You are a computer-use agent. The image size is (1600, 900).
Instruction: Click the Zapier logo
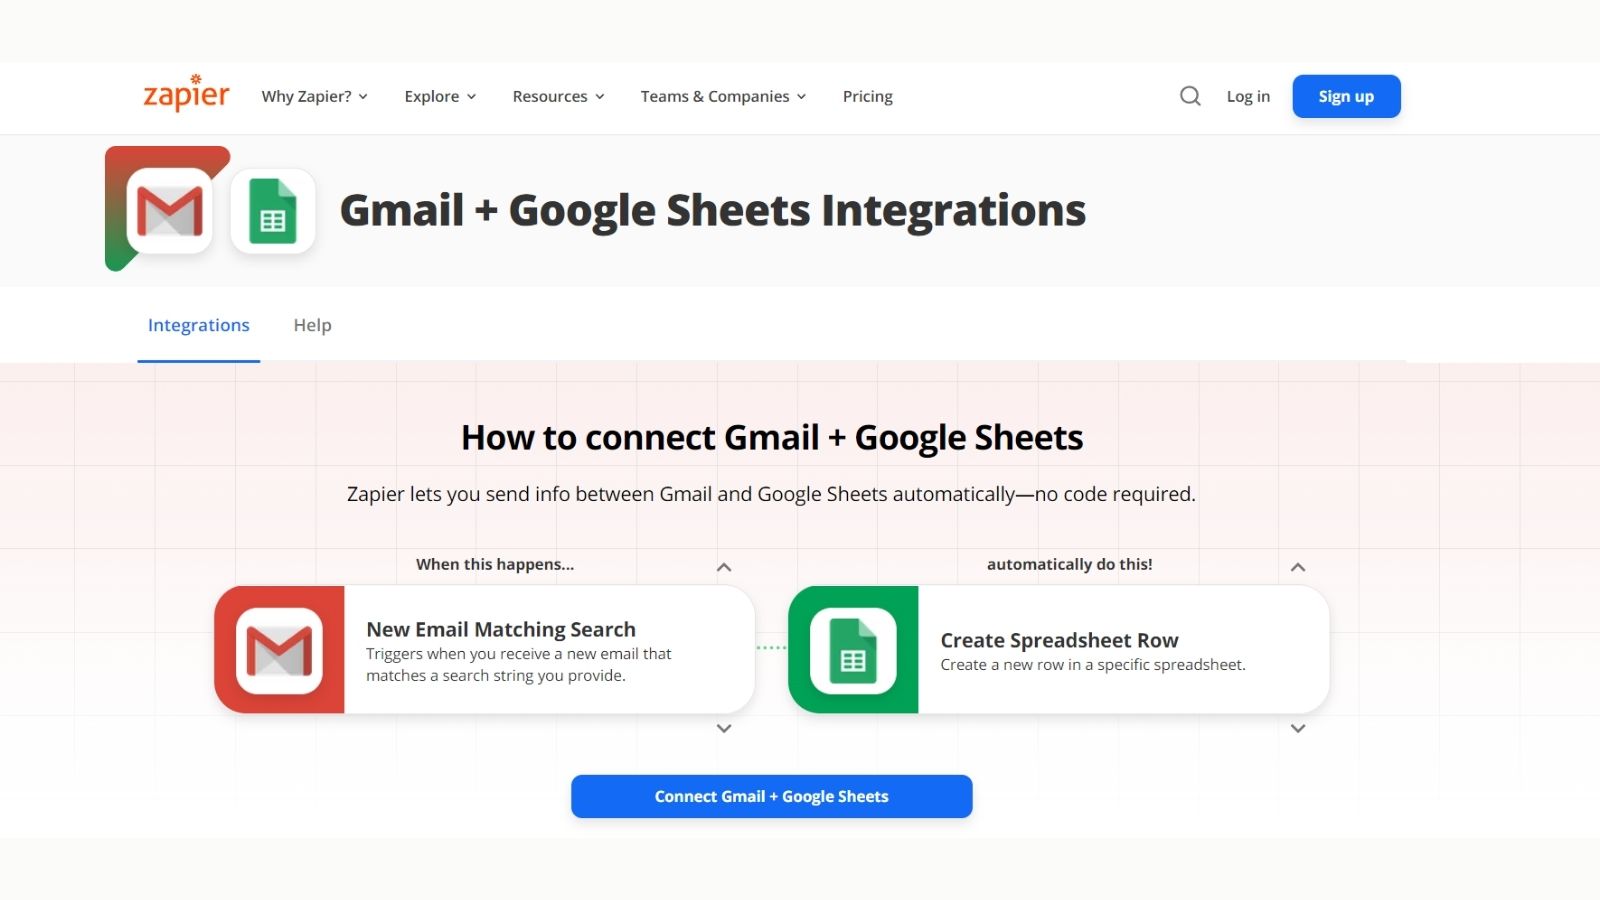point(186,93)
